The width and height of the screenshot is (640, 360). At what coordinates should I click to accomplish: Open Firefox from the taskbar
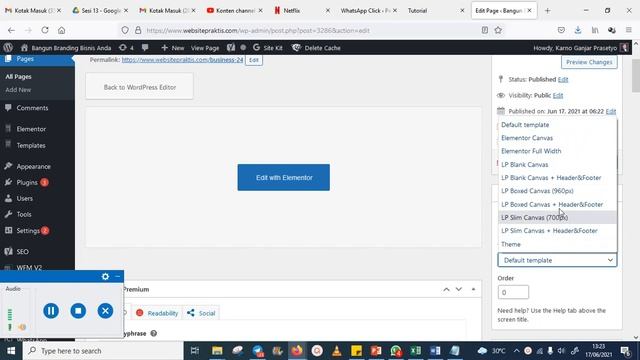(297, 351)
